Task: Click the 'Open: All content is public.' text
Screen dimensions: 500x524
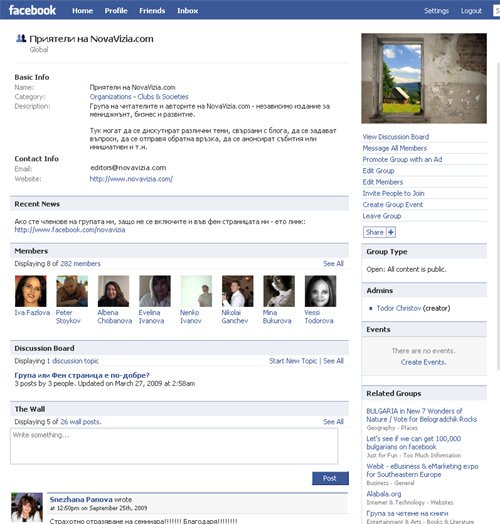Action: (406, 269)
